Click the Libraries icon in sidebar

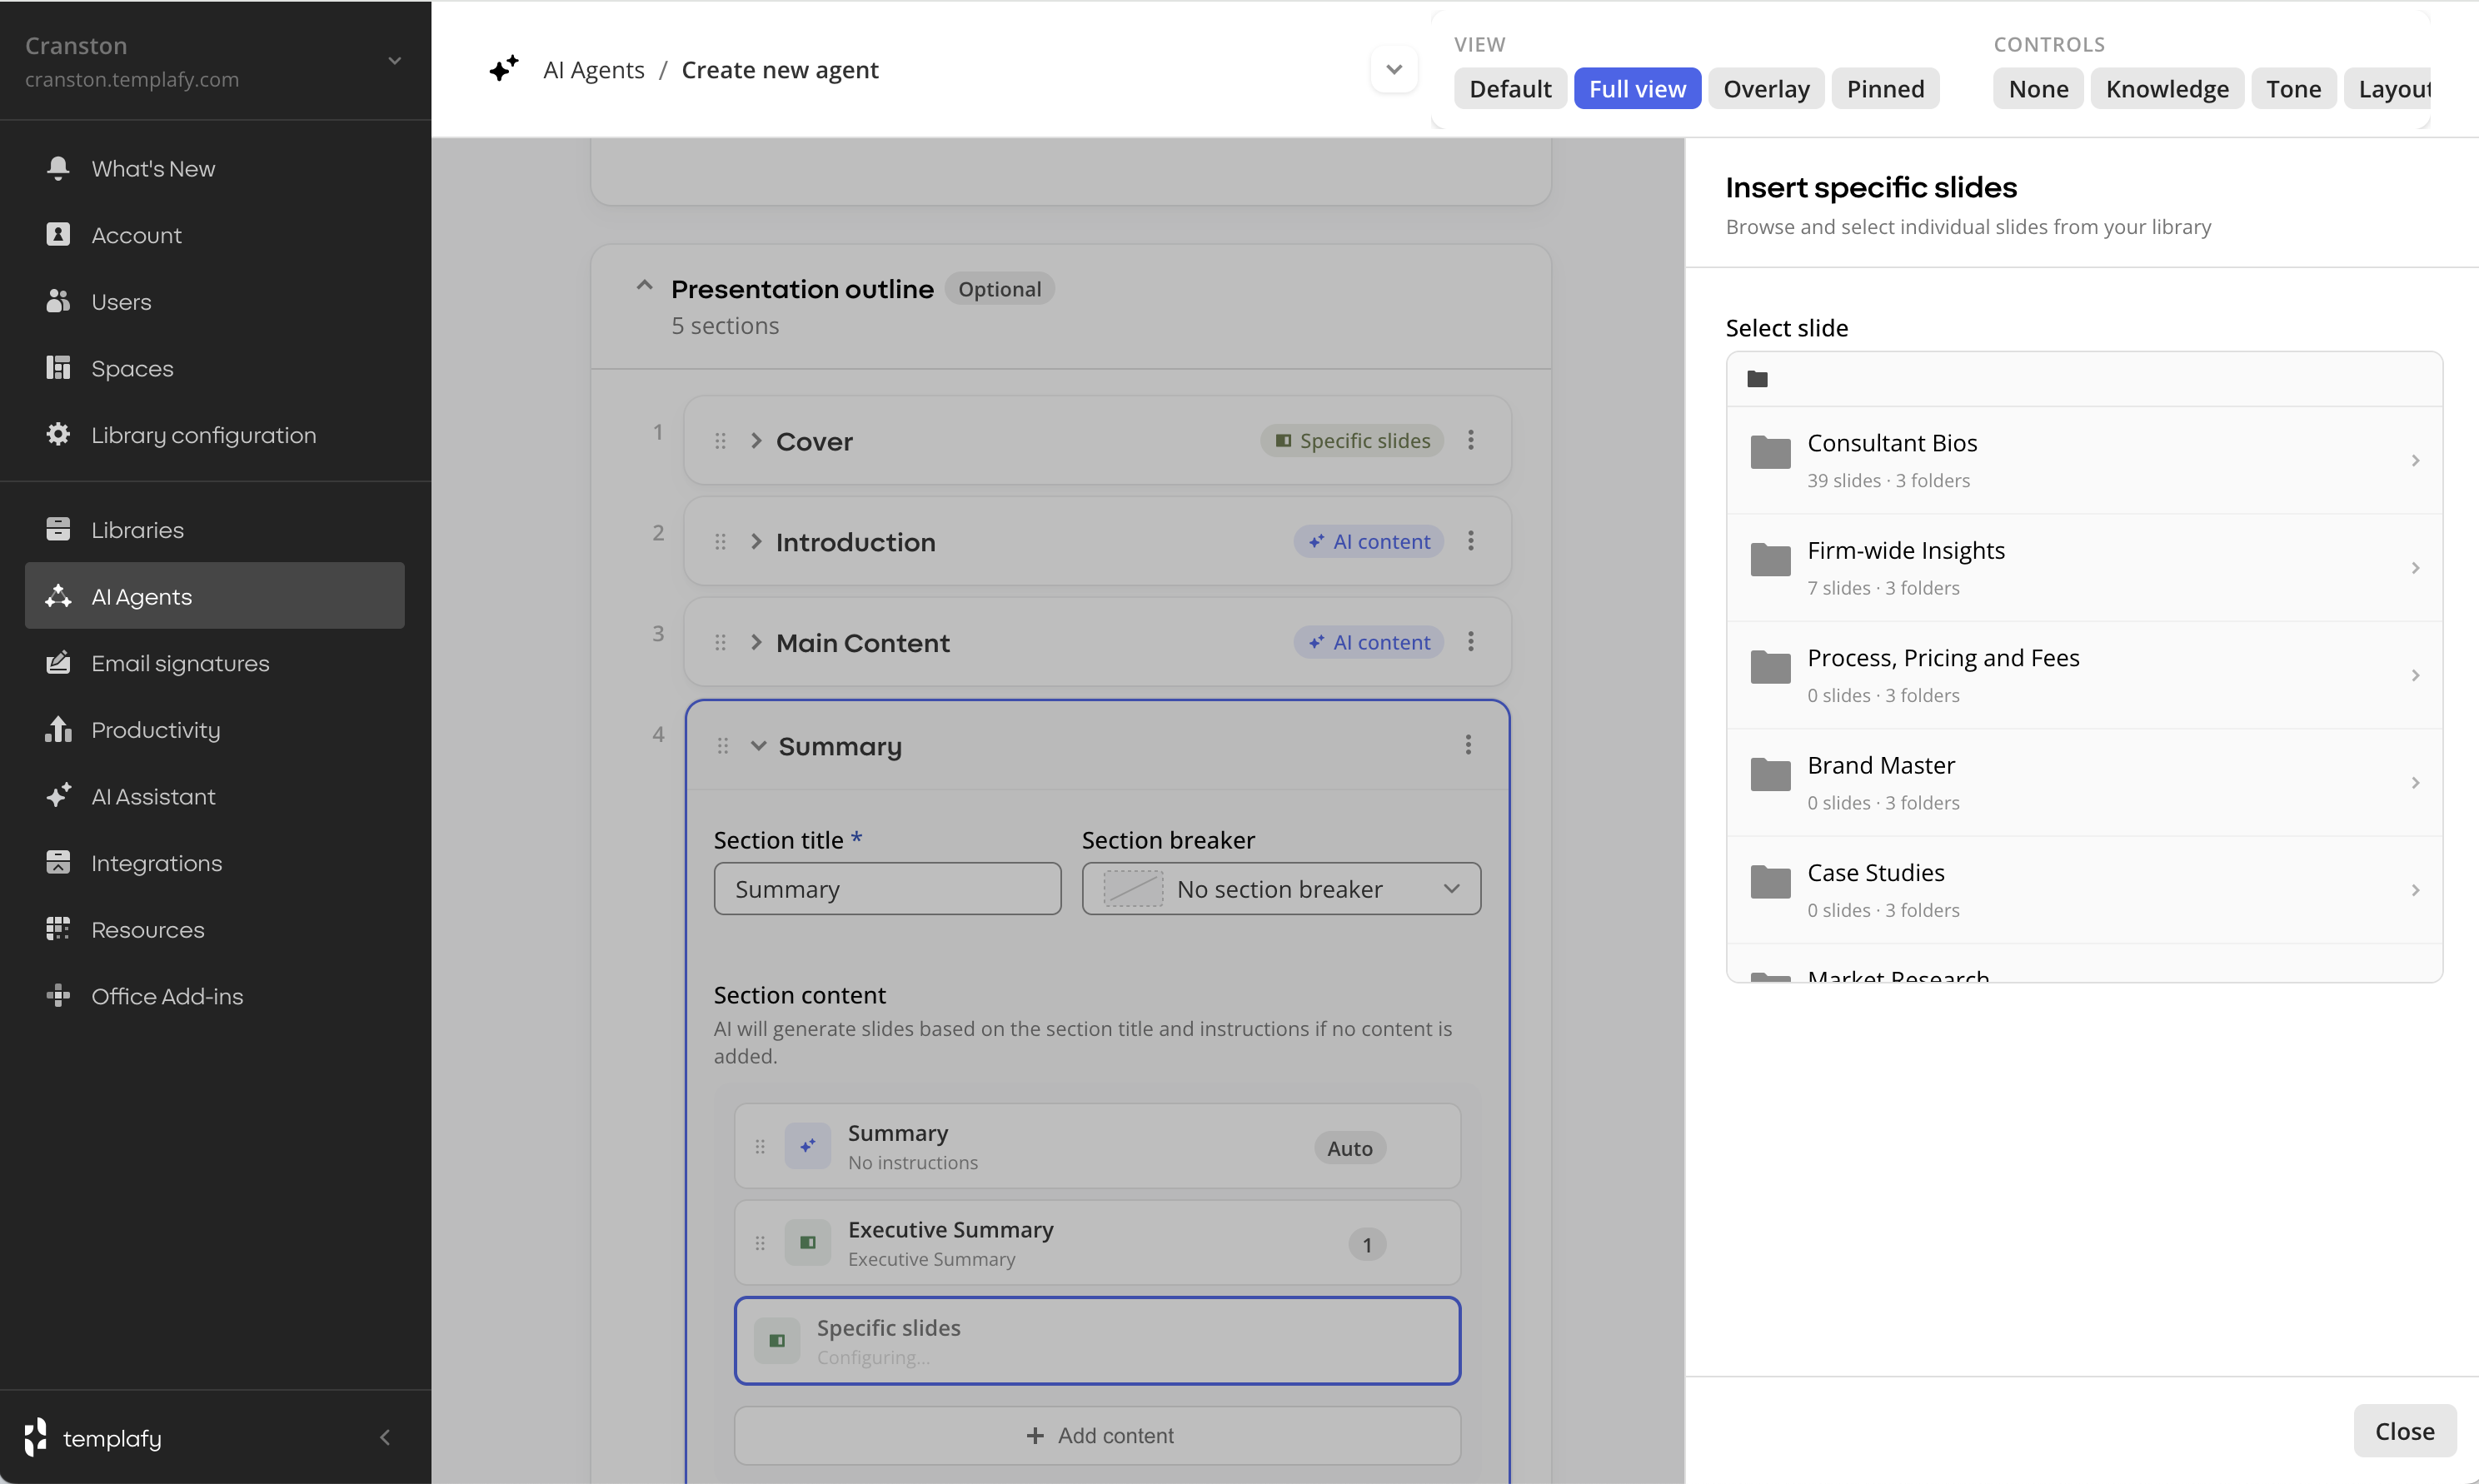[x=58, y=529]
